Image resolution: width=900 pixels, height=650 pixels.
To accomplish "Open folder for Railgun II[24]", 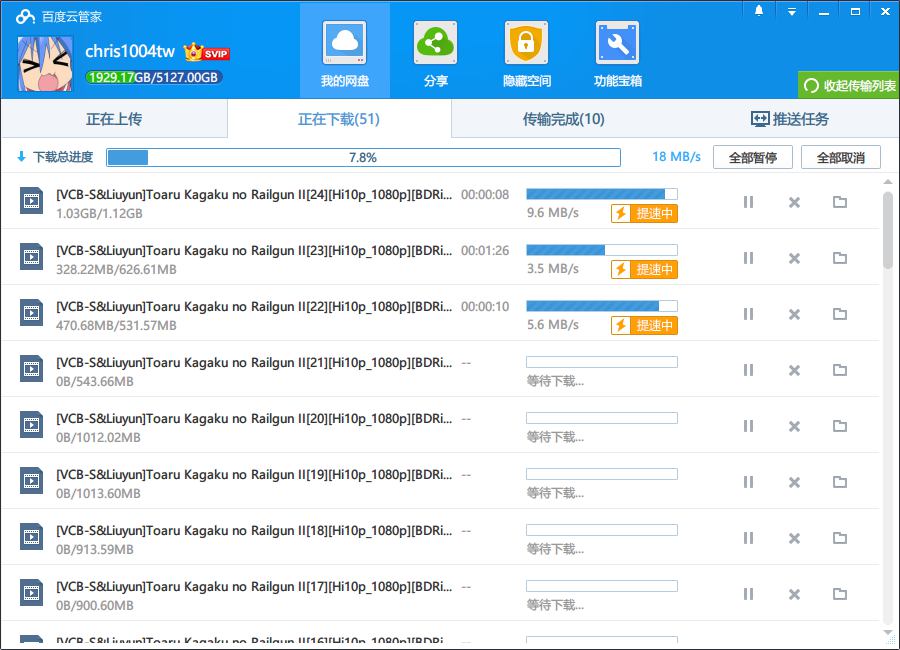I will pos(840,202).
